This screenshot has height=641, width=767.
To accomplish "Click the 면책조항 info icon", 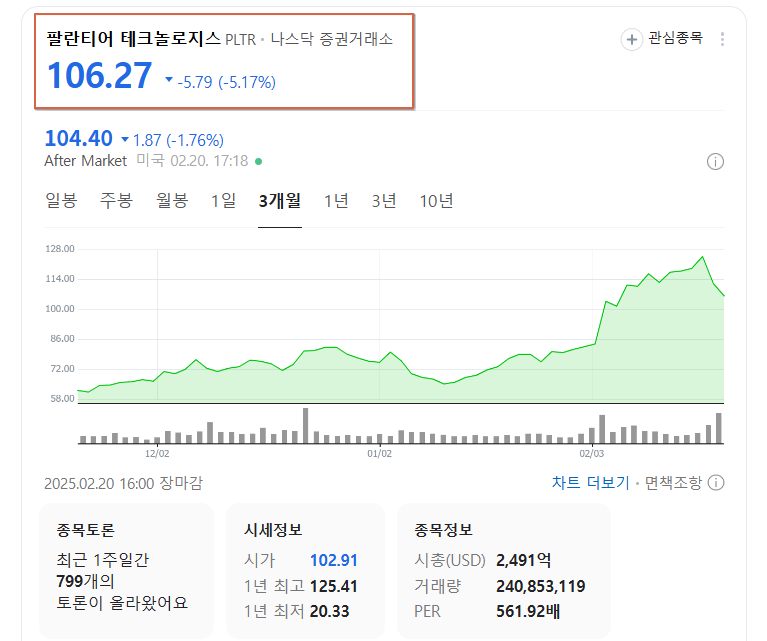I will pyautogui.click(x=716, y=482).
